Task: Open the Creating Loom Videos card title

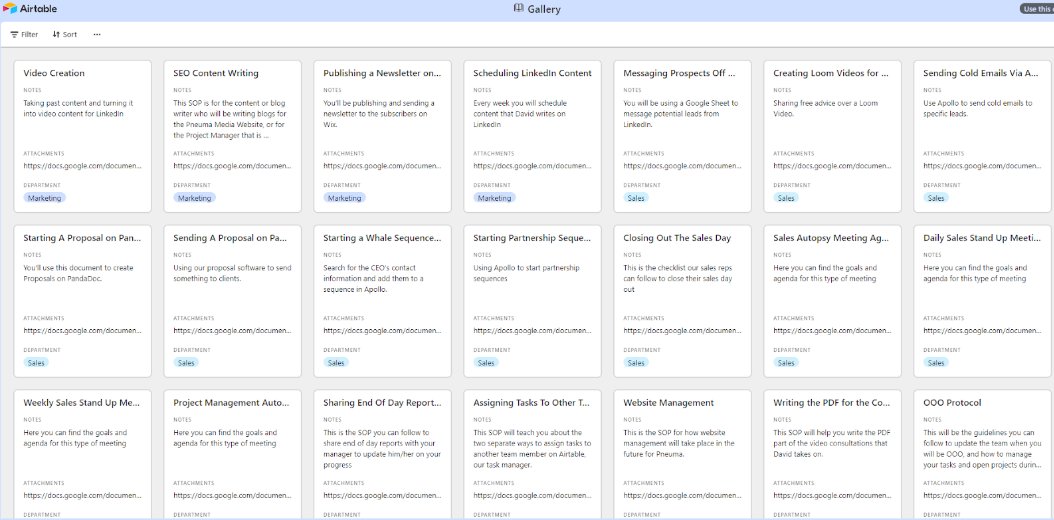Action: coord(831,73)
